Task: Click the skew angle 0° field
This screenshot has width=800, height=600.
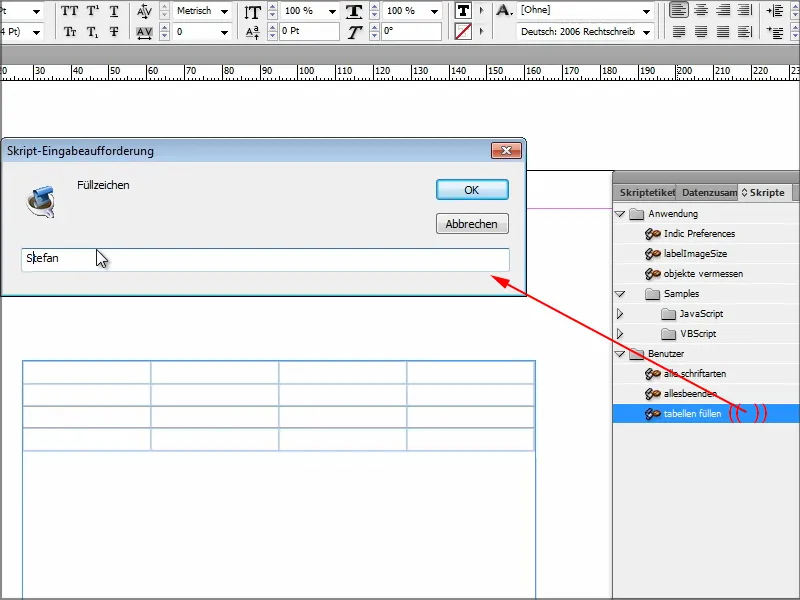Action: point(411,32)
